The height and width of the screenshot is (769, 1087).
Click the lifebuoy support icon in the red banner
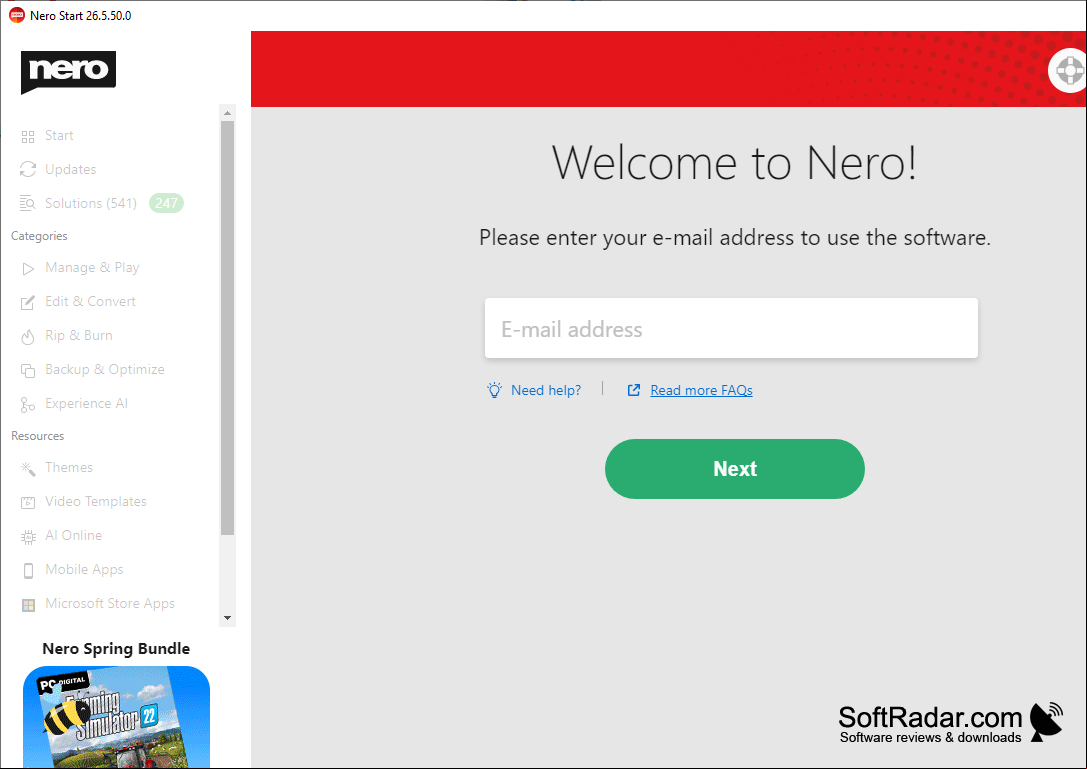click(x=1069, y=70)
